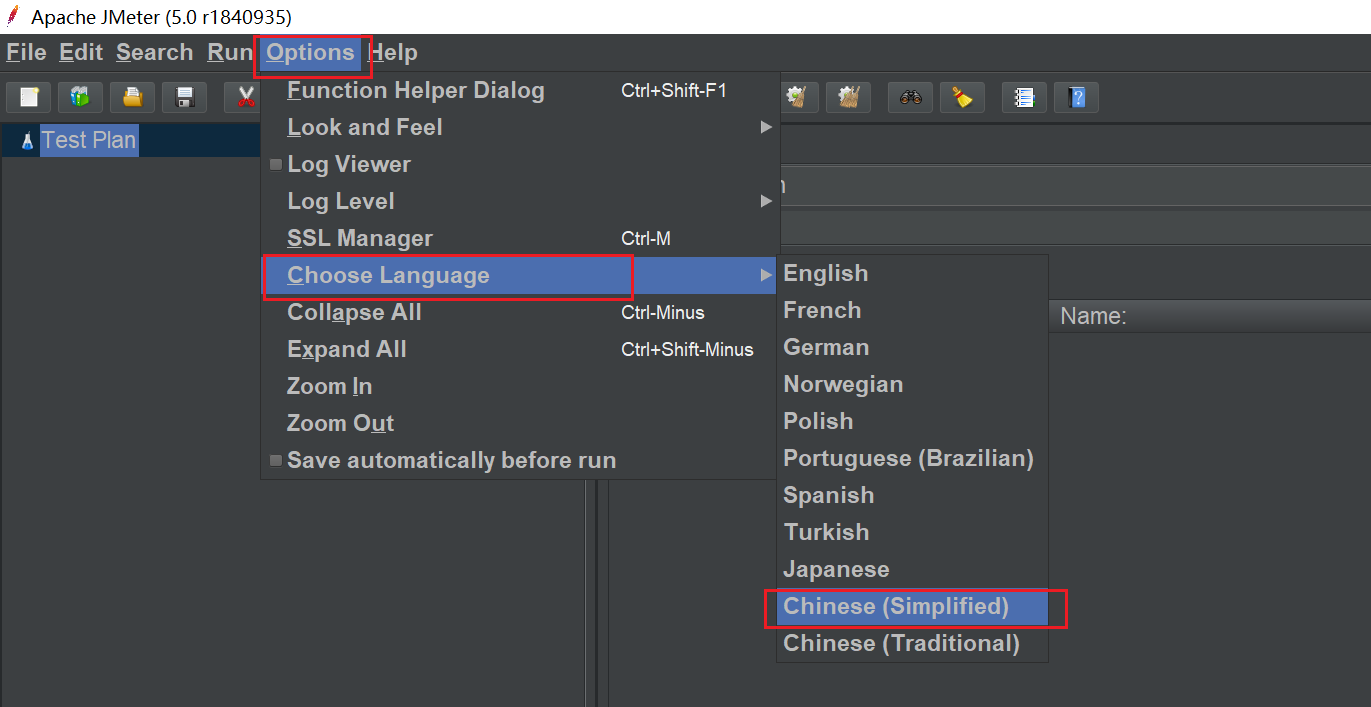Viewport: 1371px width, 707px height.
Task: Click the Open file toolbar icon
Action: [132, 97]
